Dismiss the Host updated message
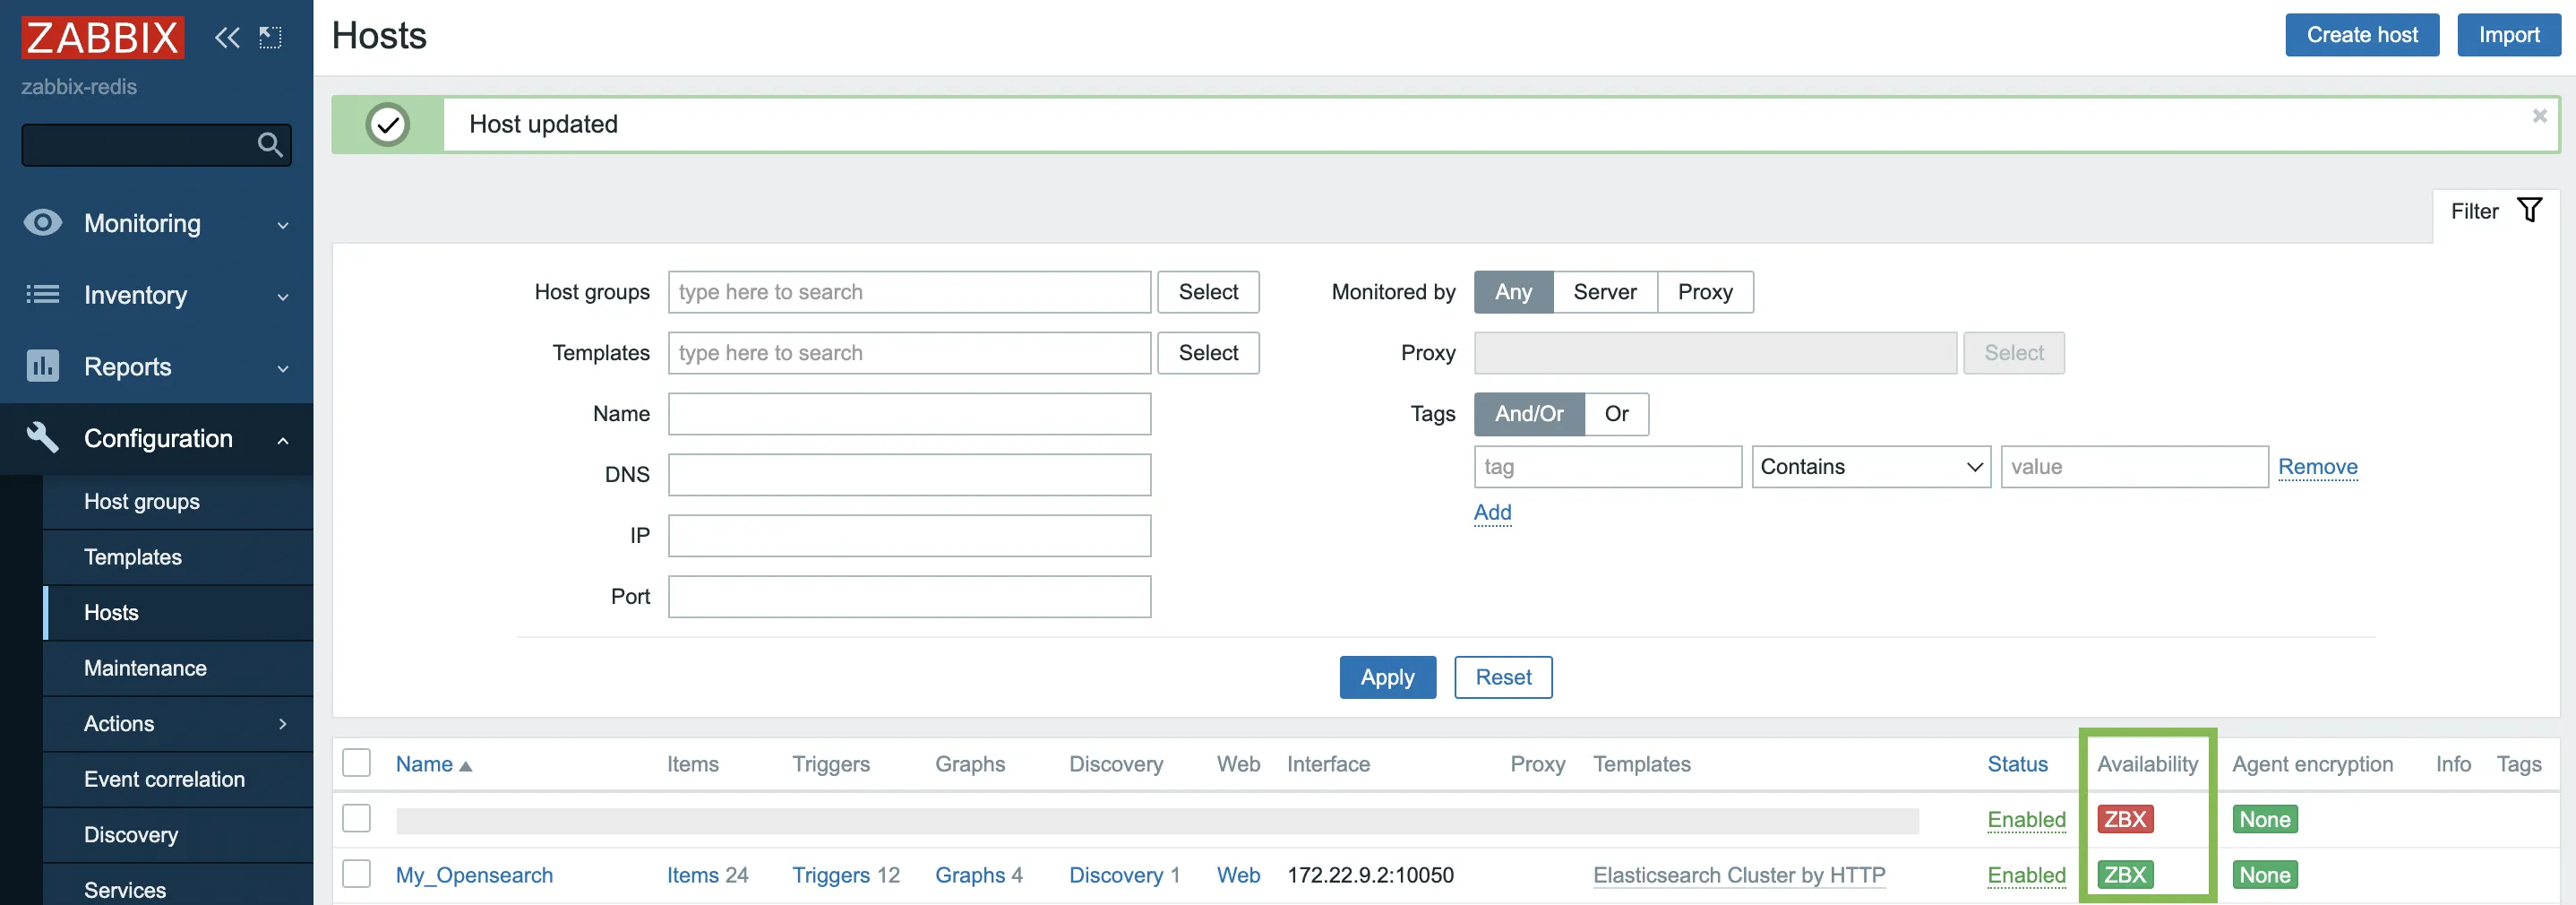 click(x=2539, y=117)
